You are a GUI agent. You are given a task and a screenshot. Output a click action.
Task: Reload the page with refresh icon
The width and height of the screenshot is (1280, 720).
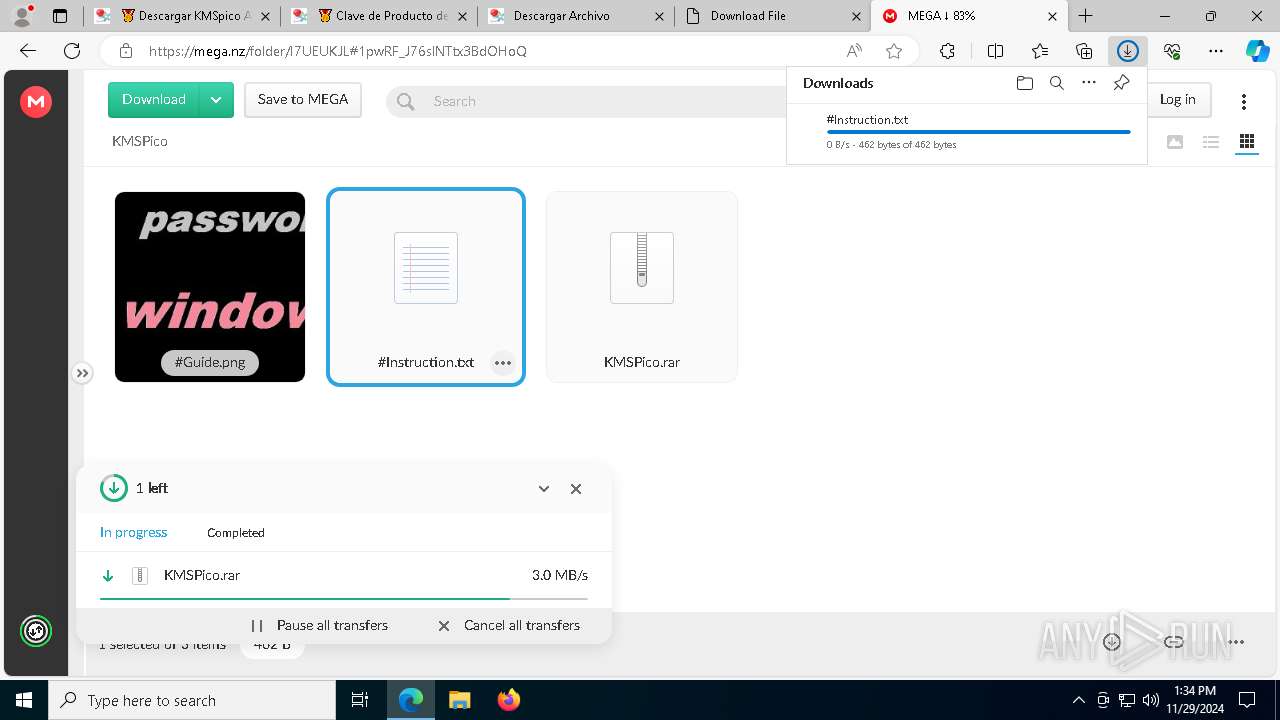(x=72, y=51)
